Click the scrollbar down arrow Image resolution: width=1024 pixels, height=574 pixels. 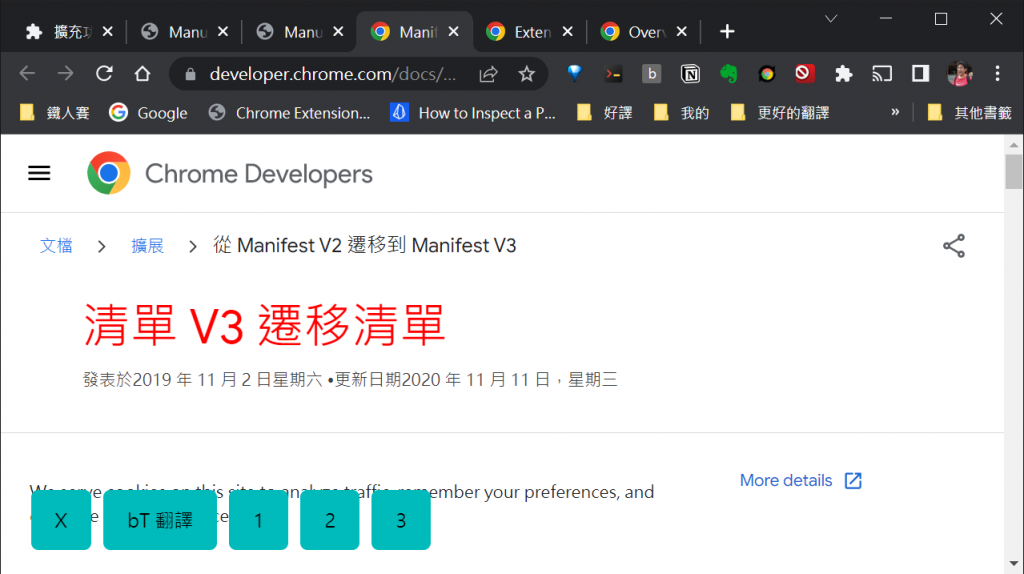1014,563
